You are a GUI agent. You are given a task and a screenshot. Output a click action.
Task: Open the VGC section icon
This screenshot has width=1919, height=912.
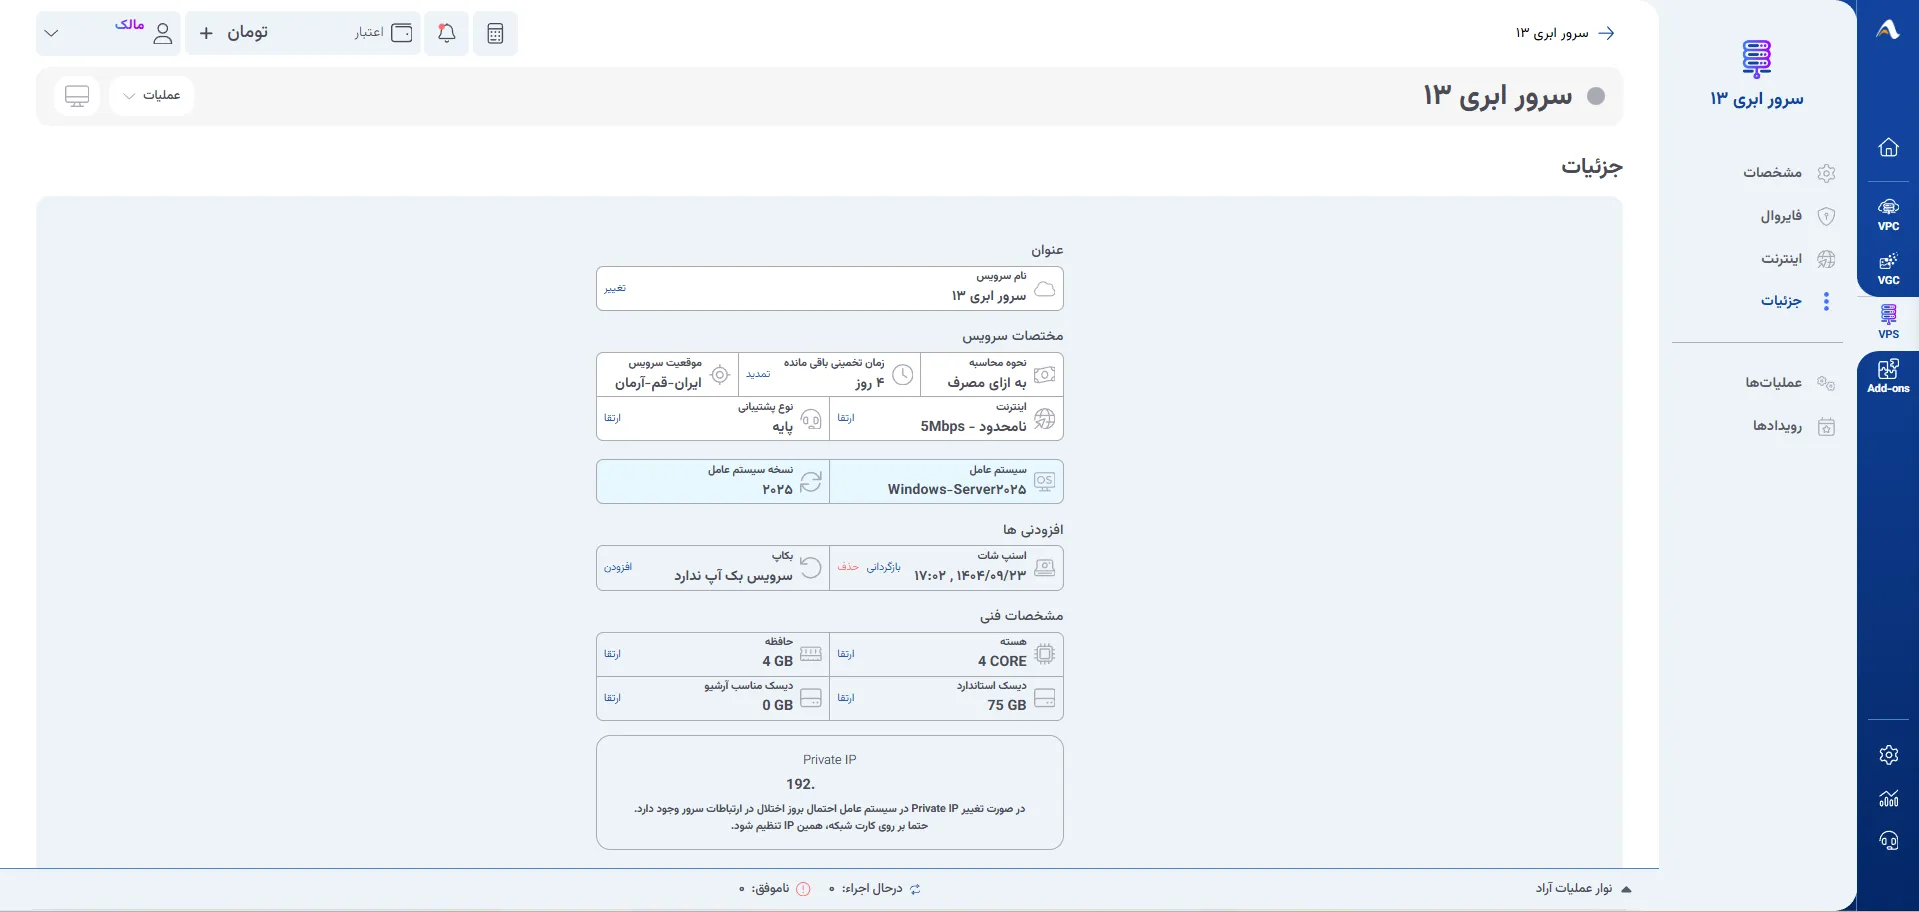[x=1888, y=268]
